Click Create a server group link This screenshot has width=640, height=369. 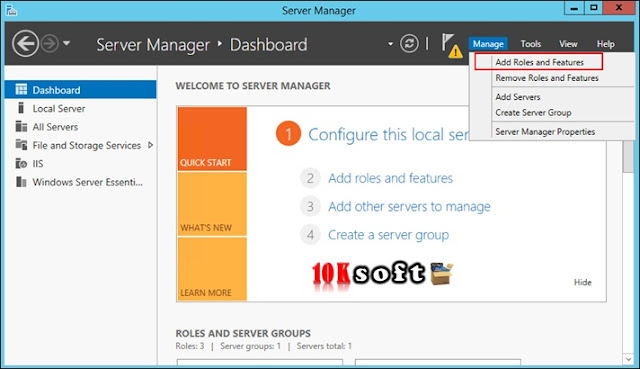389,235
